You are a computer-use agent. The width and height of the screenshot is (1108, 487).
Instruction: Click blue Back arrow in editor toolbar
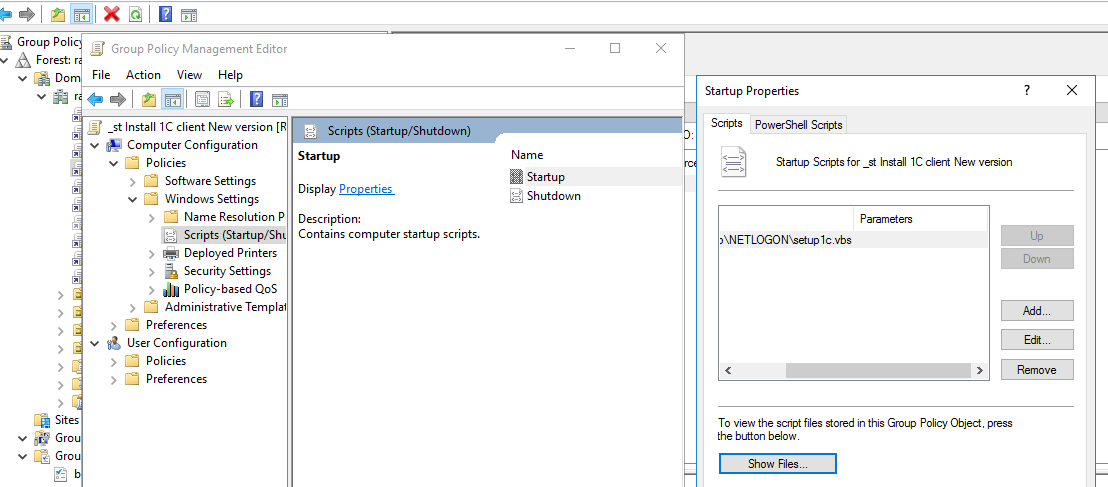[x=95, y=99]
